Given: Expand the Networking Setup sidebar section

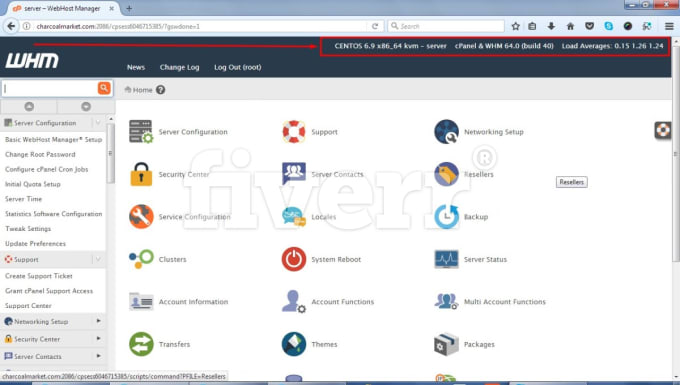Looking at the screenshot, I should point(98,321).
